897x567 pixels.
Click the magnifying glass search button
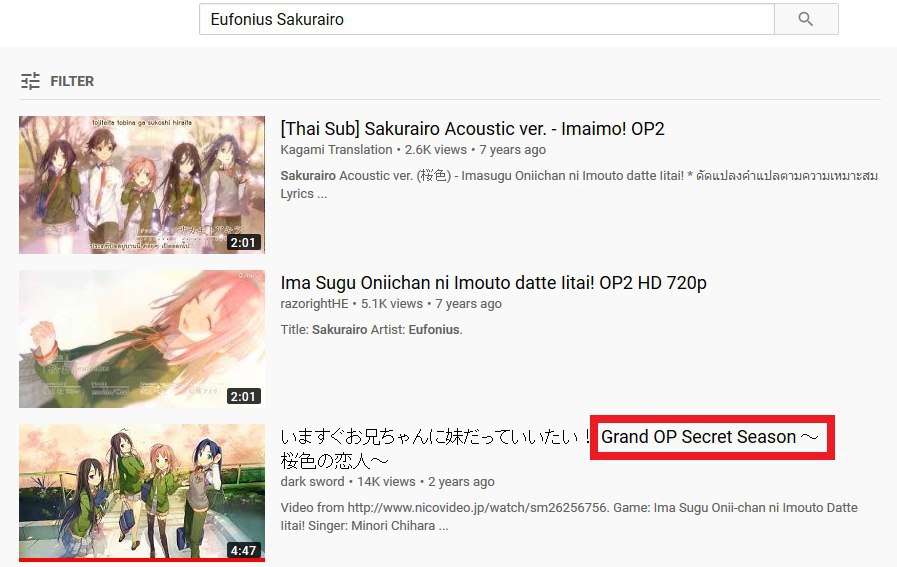tap(806, 19)
